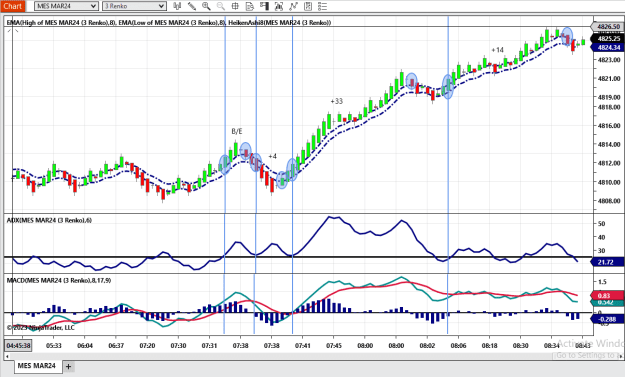625x377 pixels.
Task: Select the ADX(MES MAR24) panel label
Action: tap(49, 220)
